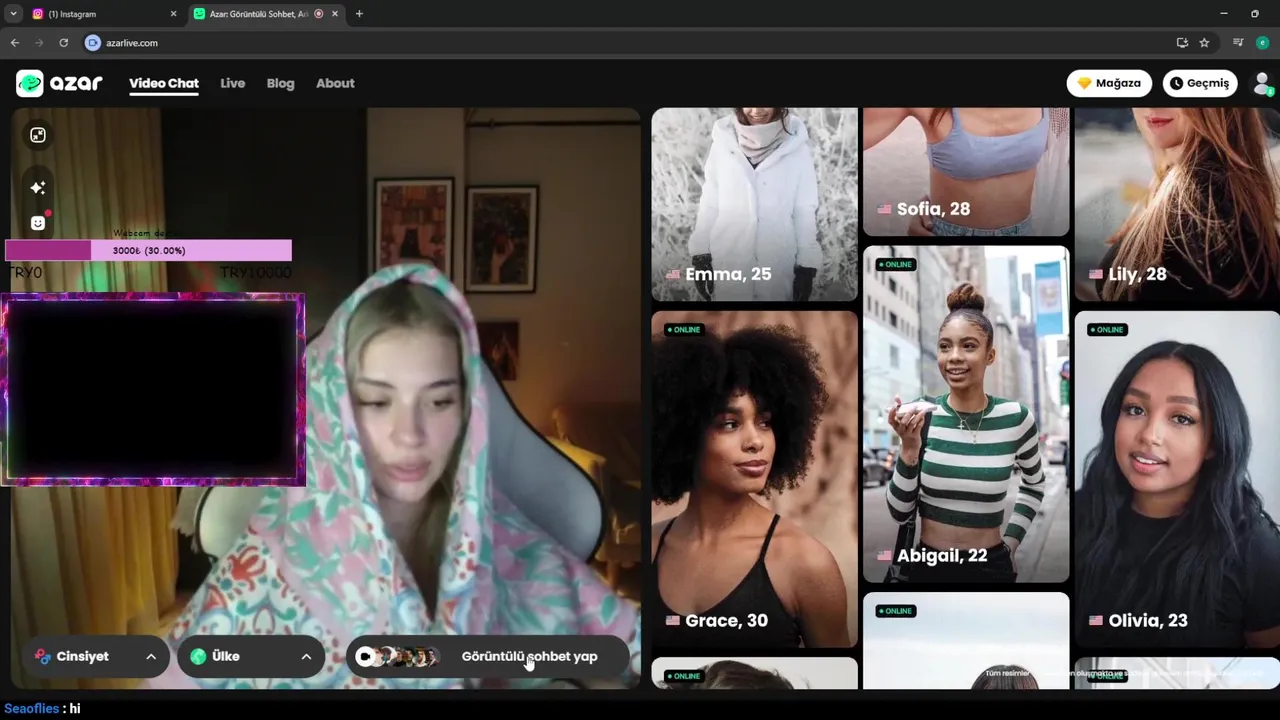Open the tab search dropdown arrow

pyautogui.click(x=13, y=14)
